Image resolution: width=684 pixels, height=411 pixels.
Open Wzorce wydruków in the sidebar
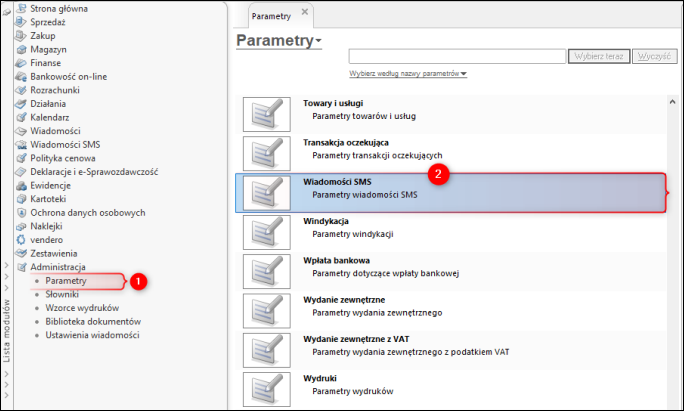click(82, 308)
